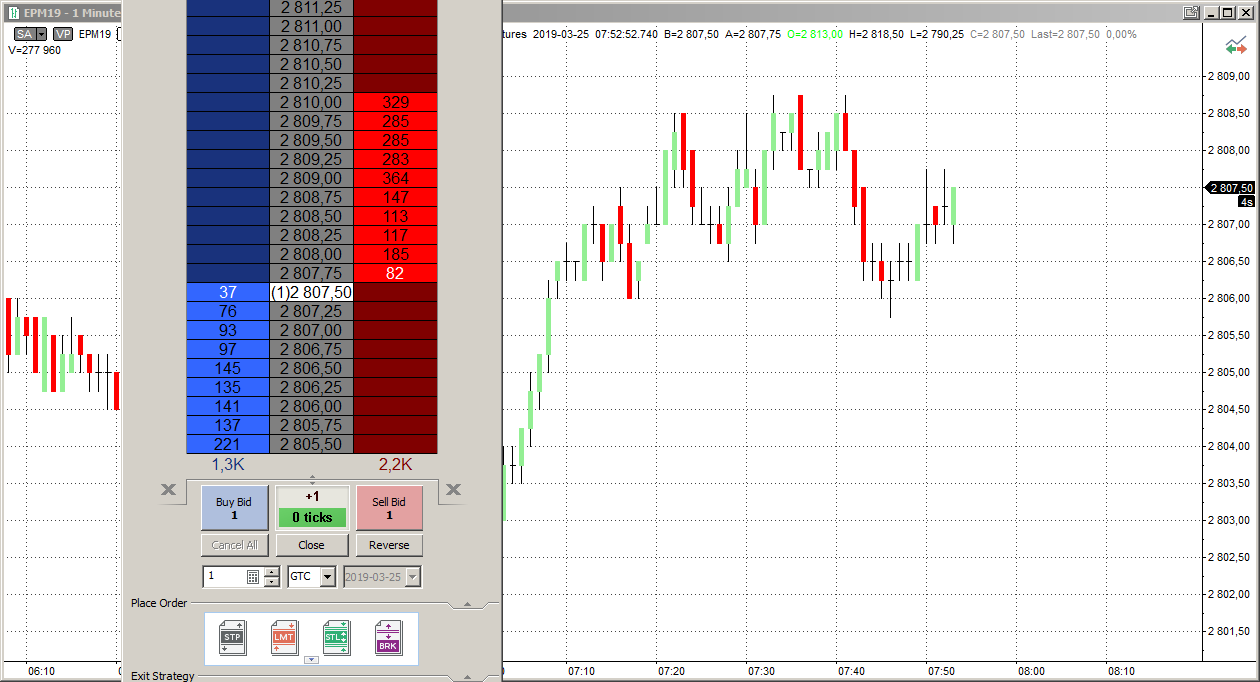Click price cell 2 809,50 in the ladder

pyautogui.click(x=312, y=140)
